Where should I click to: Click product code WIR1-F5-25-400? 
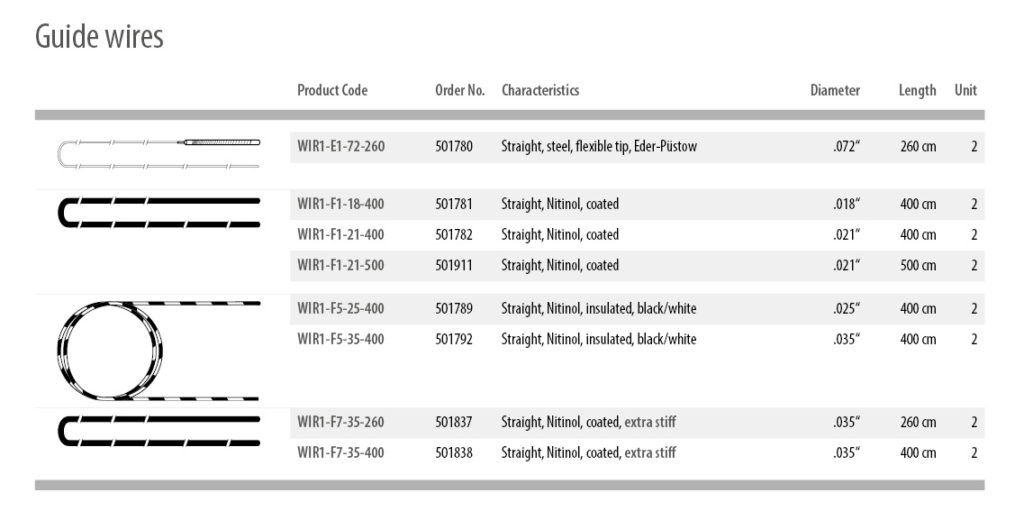point(341,308)
